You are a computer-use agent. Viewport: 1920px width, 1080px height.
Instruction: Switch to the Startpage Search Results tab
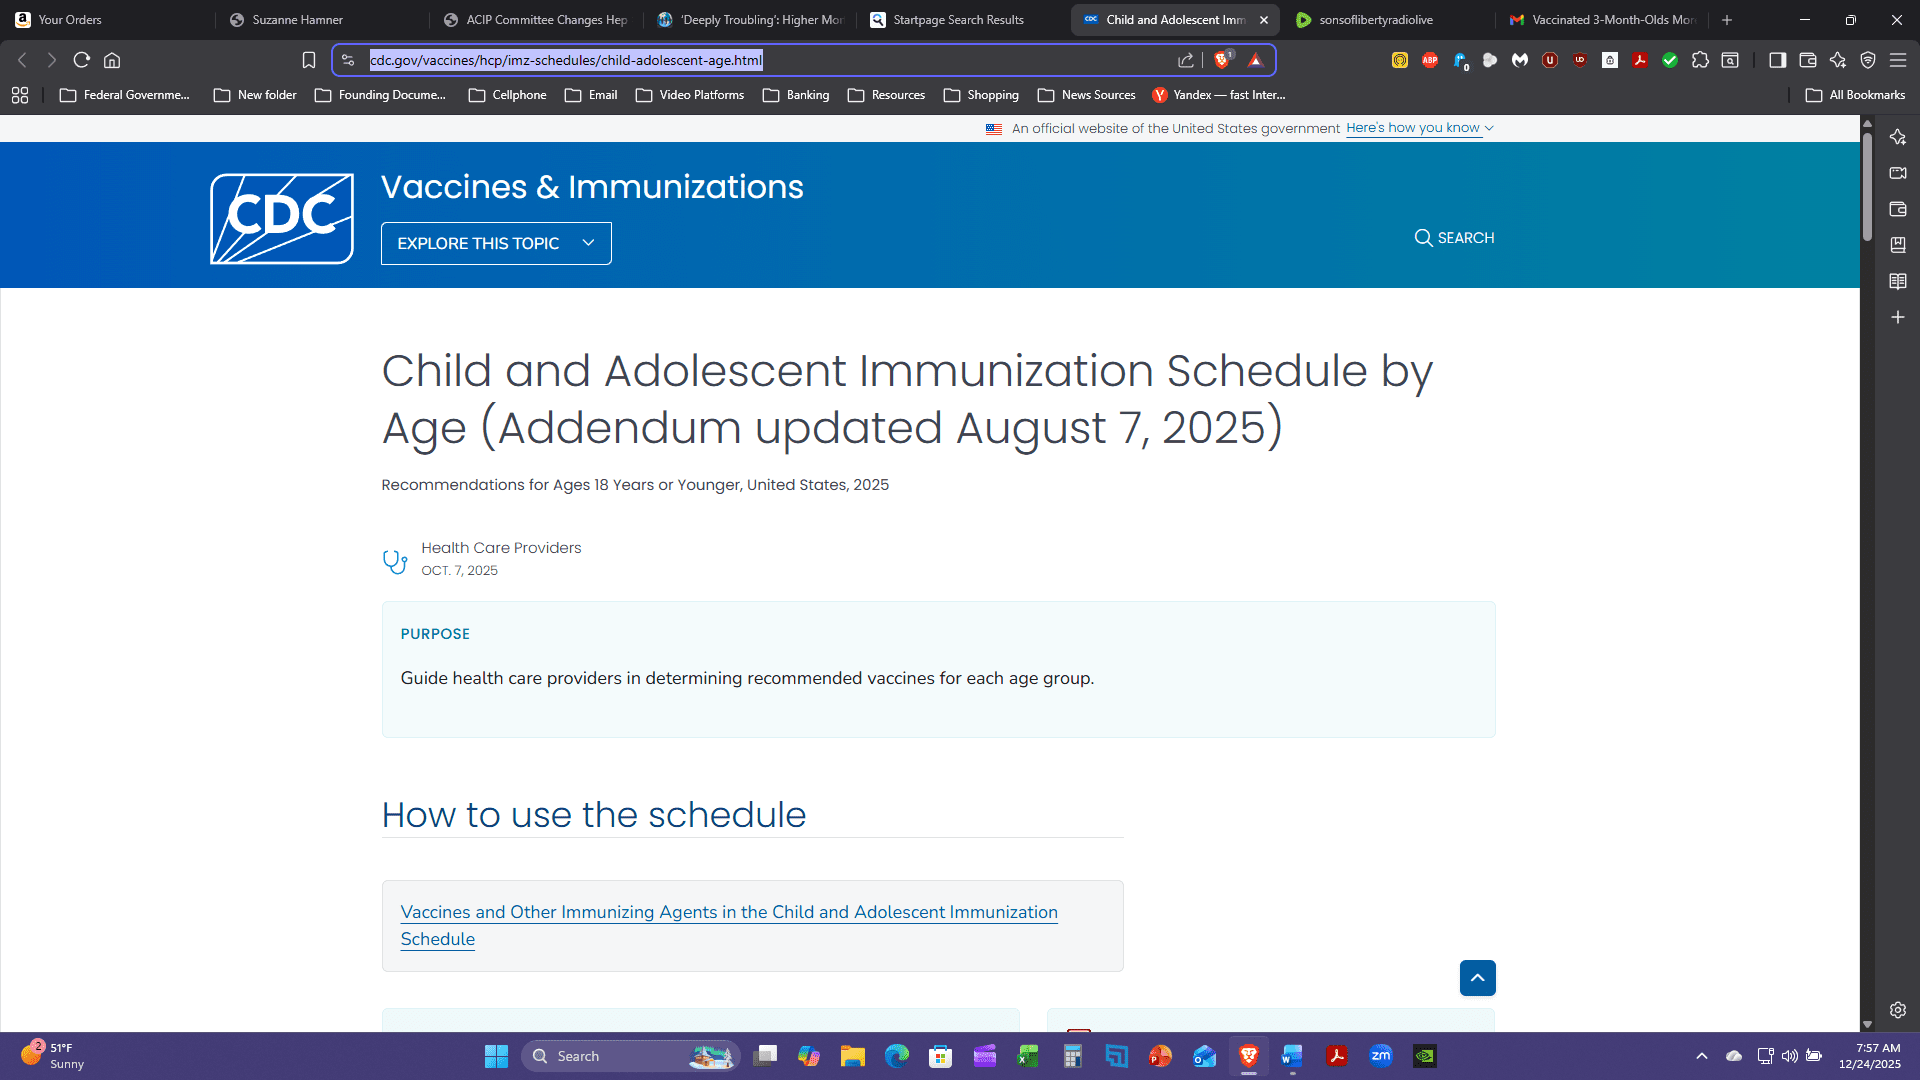pyautogui.click(x=957, y=20)
